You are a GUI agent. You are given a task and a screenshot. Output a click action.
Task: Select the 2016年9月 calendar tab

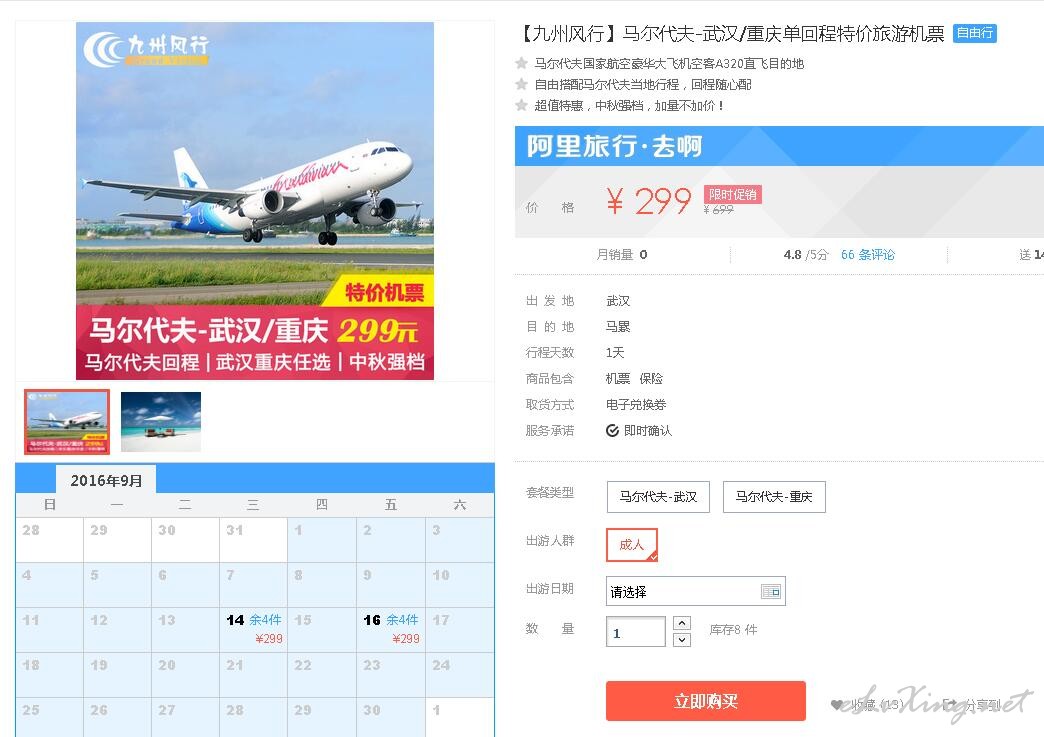(106, 480)
